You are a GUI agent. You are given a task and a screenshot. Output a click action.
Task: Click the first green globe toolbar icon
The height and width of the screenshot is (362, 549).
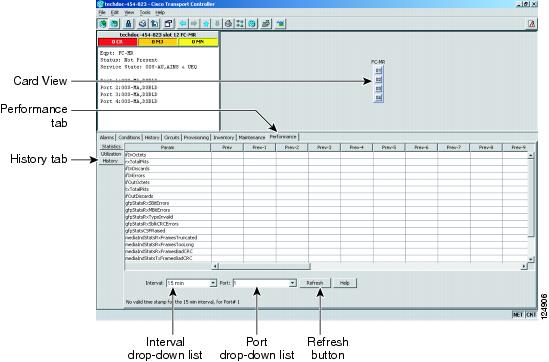tap(103, 23)
